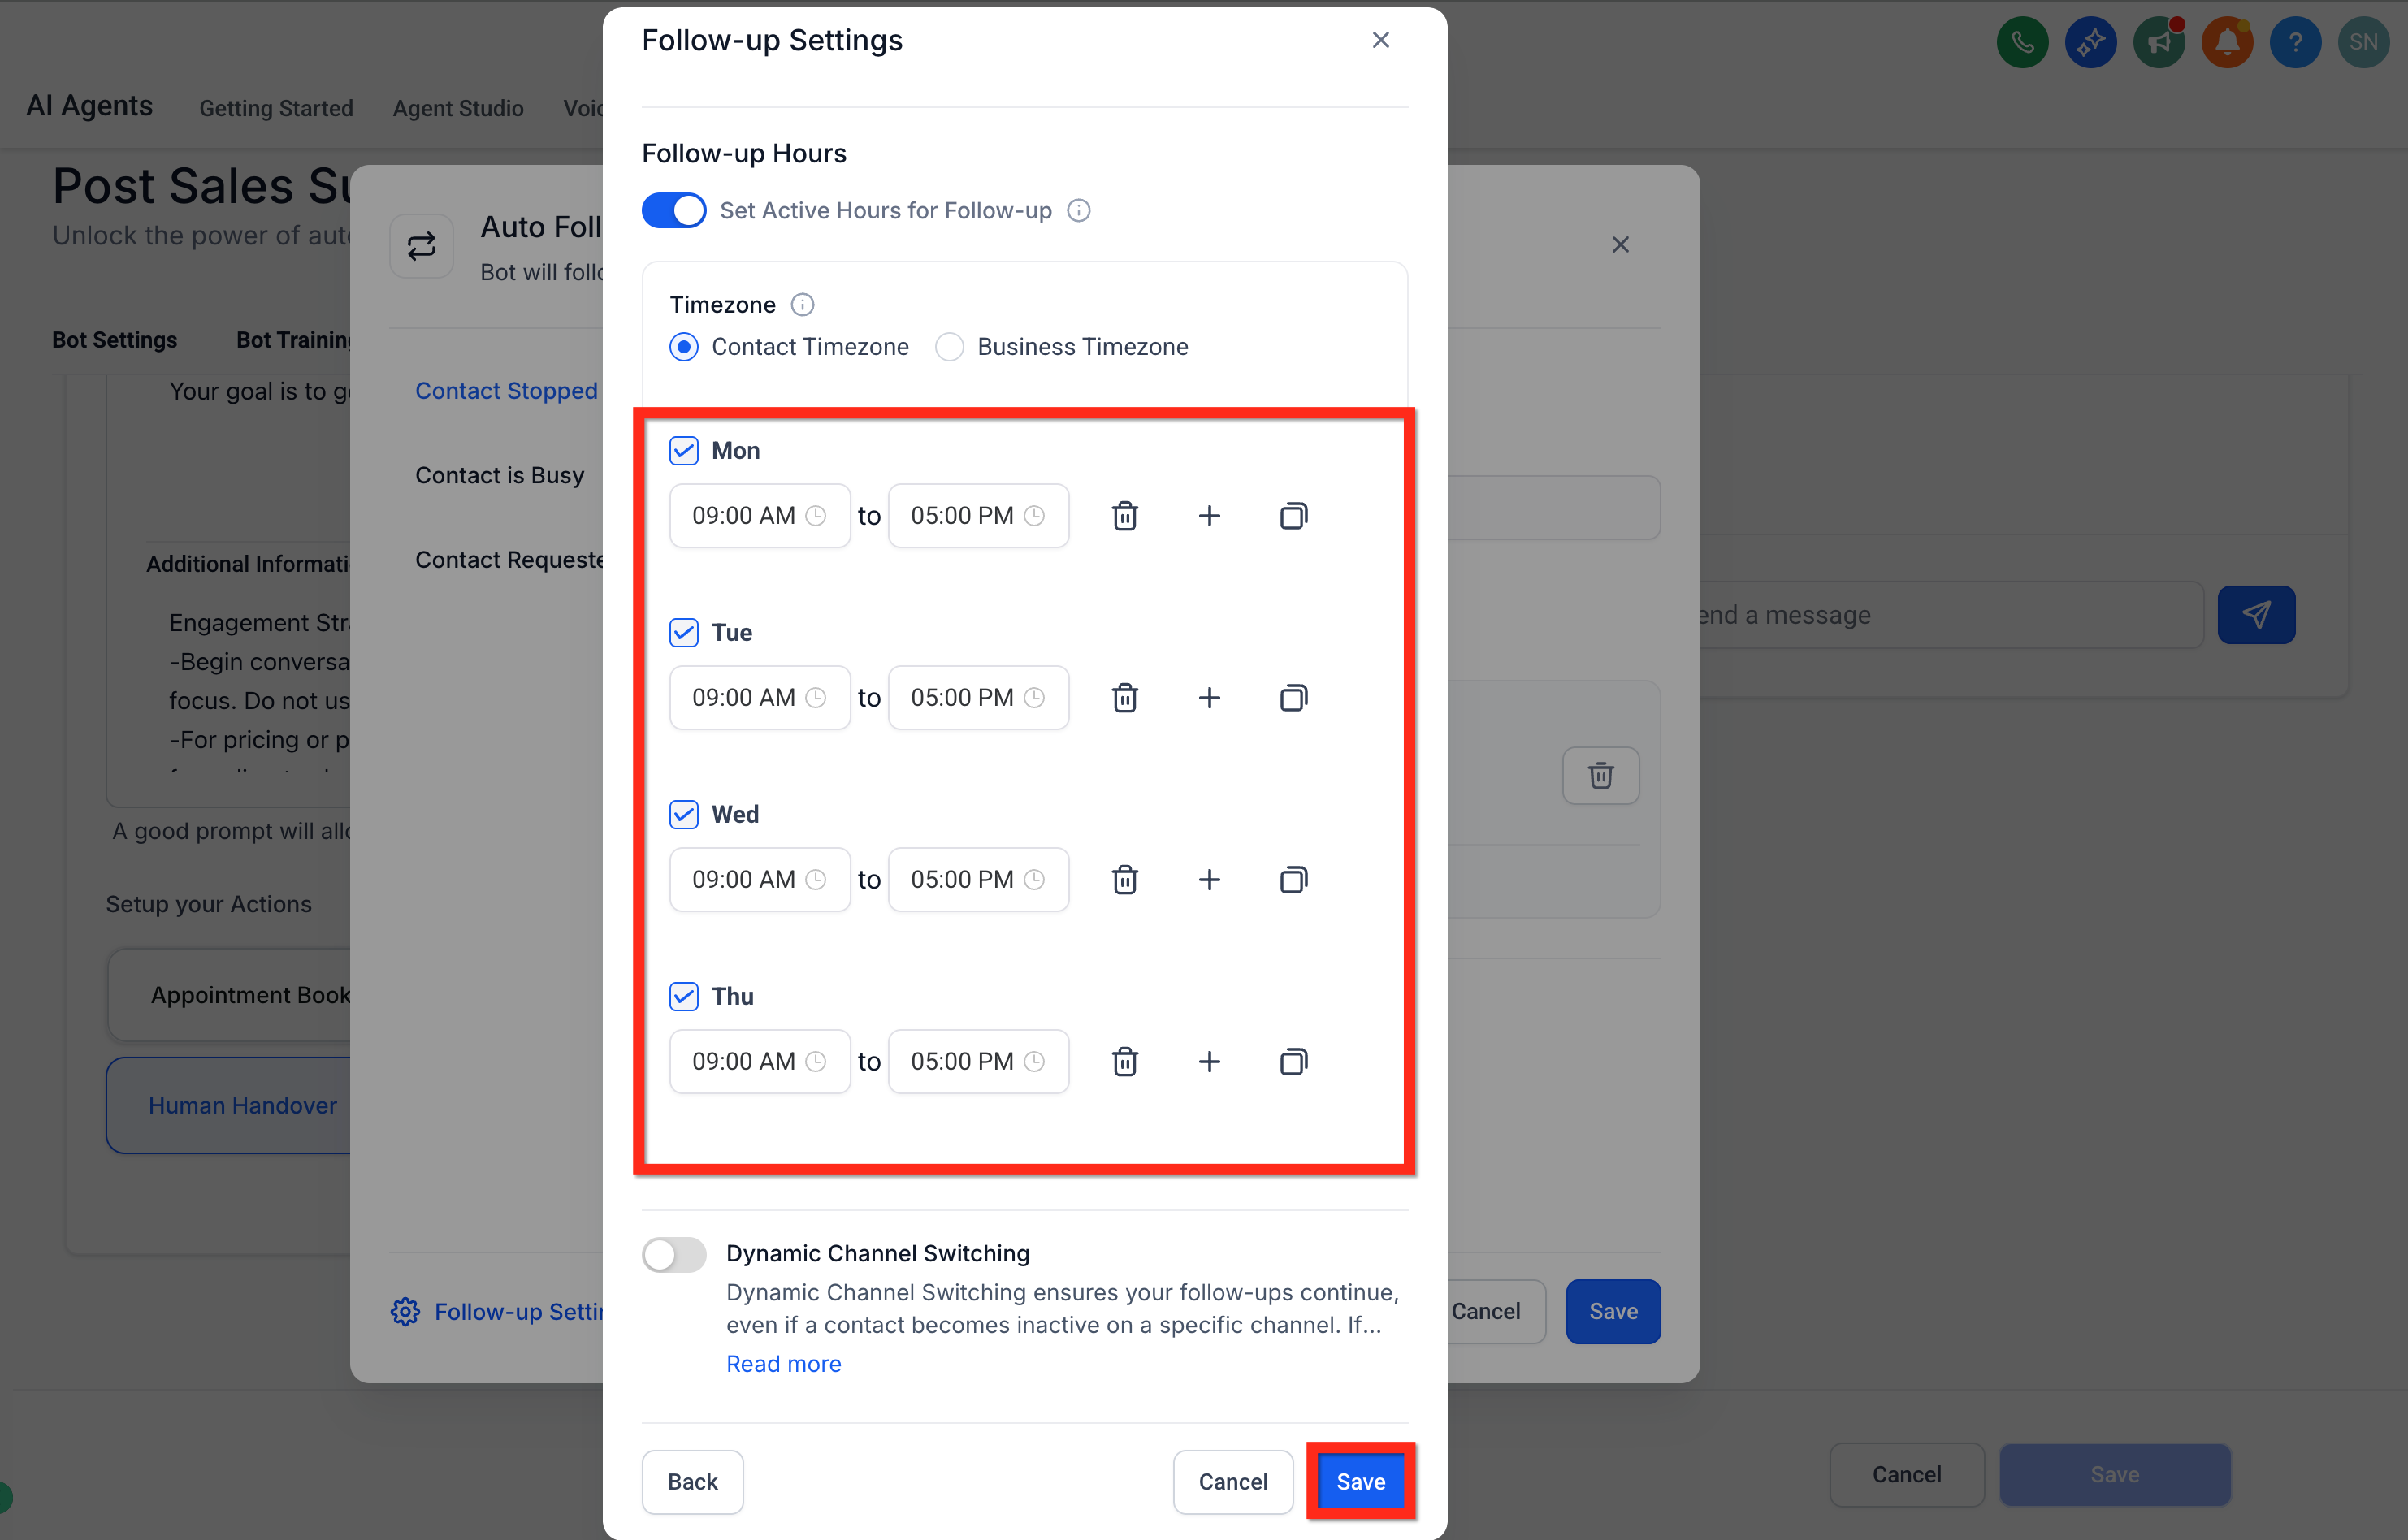The image size is (2408, 1540).
Task: Click the Follow-up Settings gear icon
Action: 405,1312
